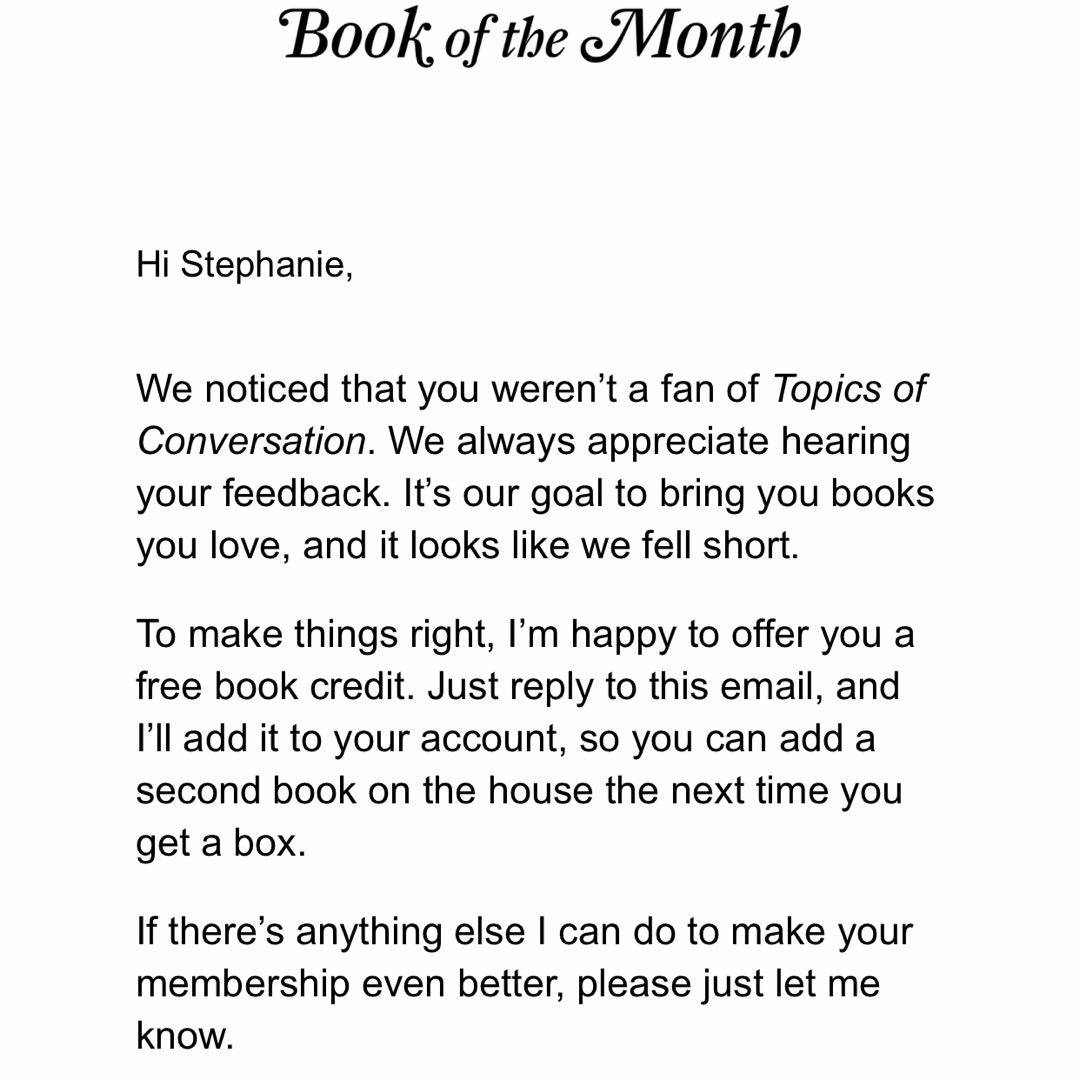Click the word "Month" in the header logo
This screenshot has width=1080, height=1080.
click(705, 37)
